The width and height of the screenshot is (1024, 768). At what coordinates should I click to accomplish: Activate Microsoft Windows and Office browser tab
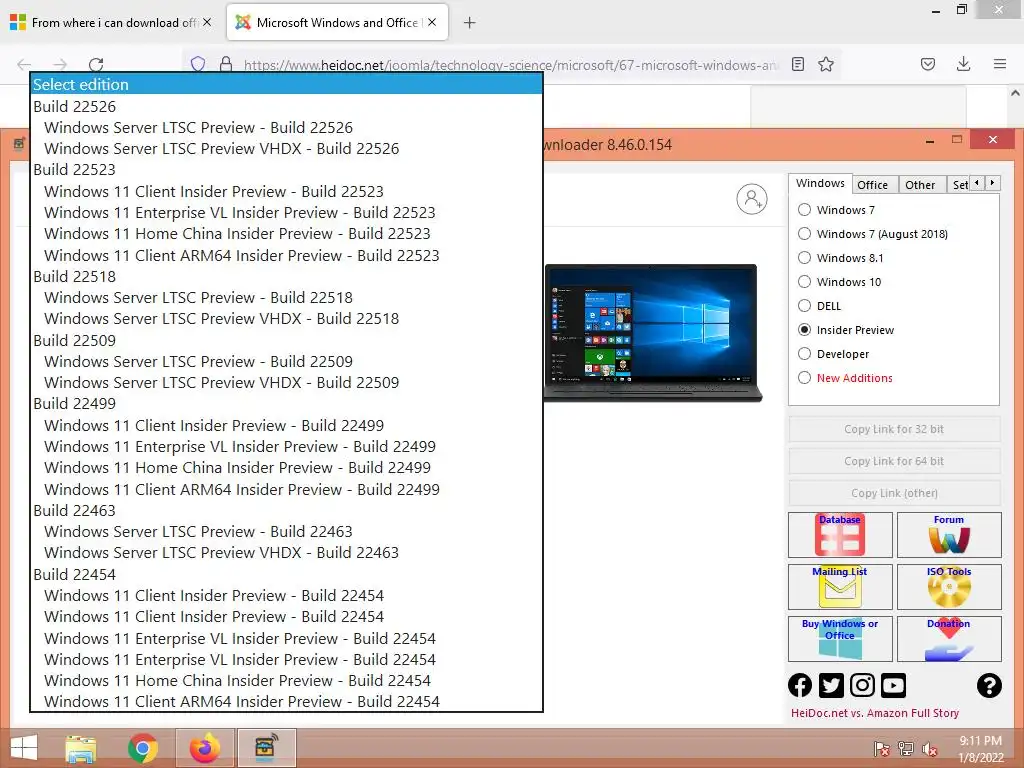(337, 23)
